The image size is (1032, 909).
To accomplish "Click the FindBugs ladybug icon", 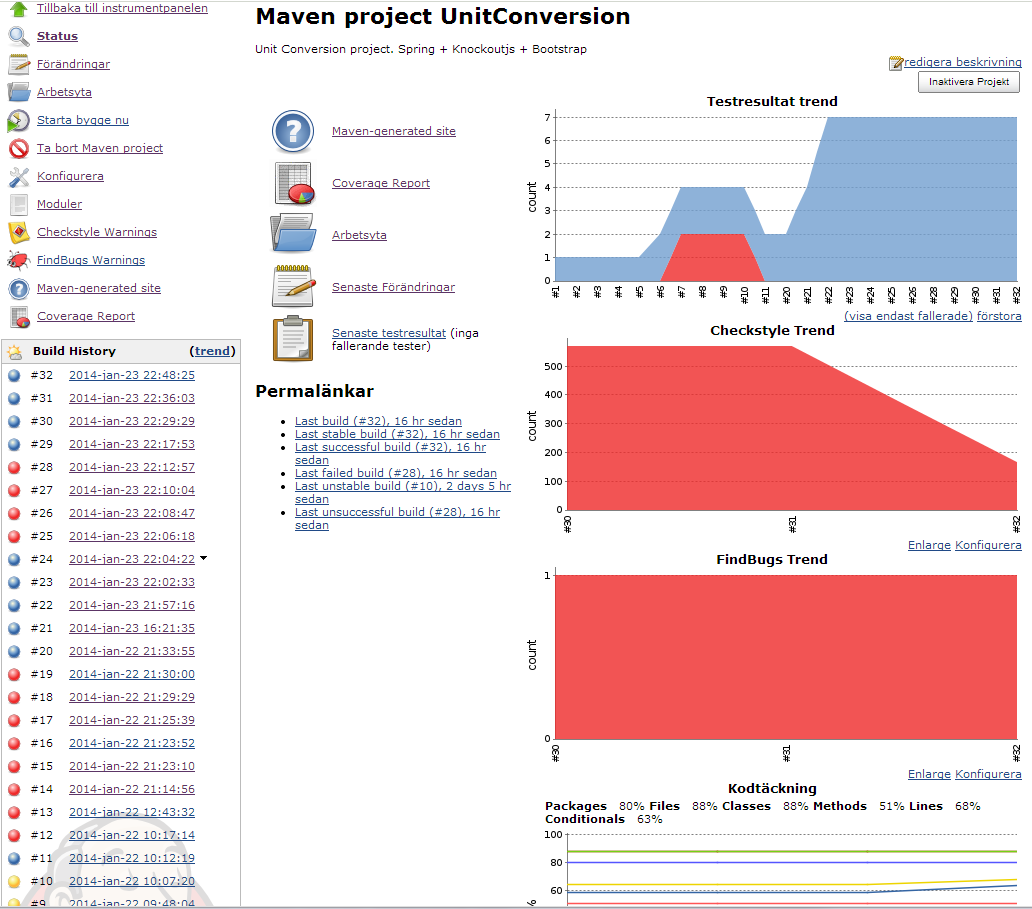I will pos(18,261).
